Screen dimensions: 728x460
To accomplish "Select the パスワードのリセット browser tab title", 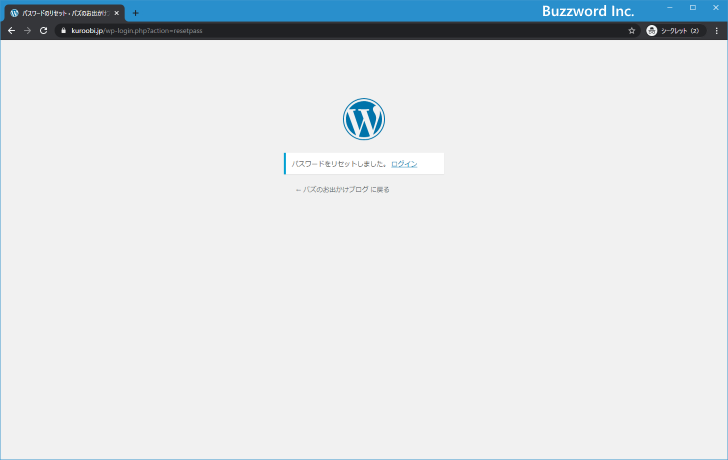I will (64, 13).
